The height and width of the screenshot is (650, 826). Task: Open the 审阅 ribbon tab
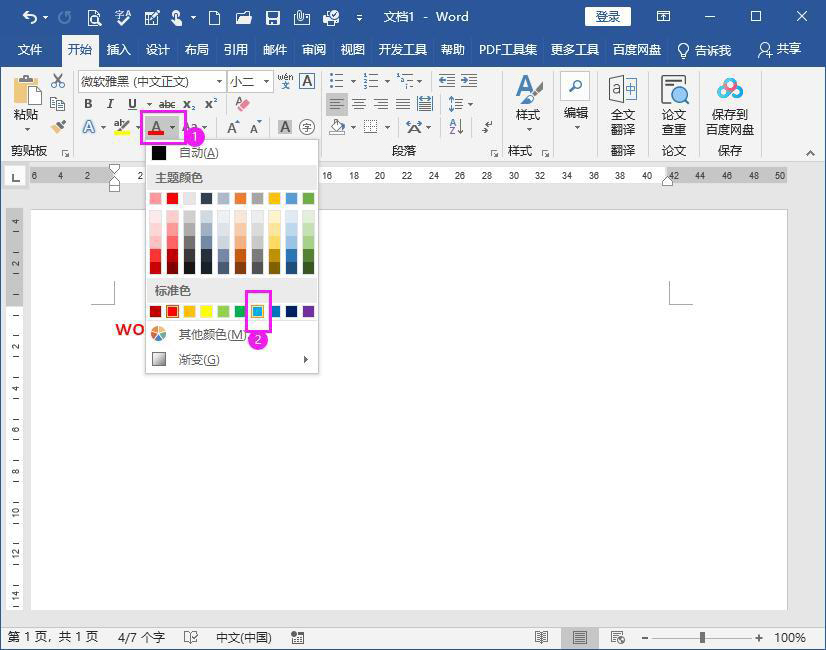[x=314, y=49]
